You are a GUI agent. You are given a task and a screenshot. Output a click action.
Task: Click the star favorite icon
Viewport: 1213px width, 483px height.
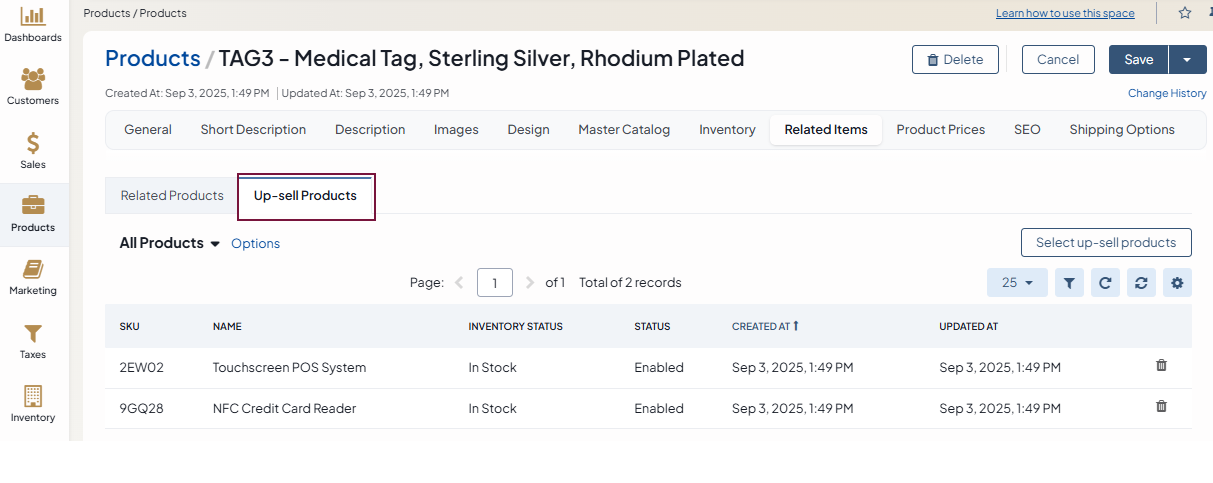pos(1185,13)
